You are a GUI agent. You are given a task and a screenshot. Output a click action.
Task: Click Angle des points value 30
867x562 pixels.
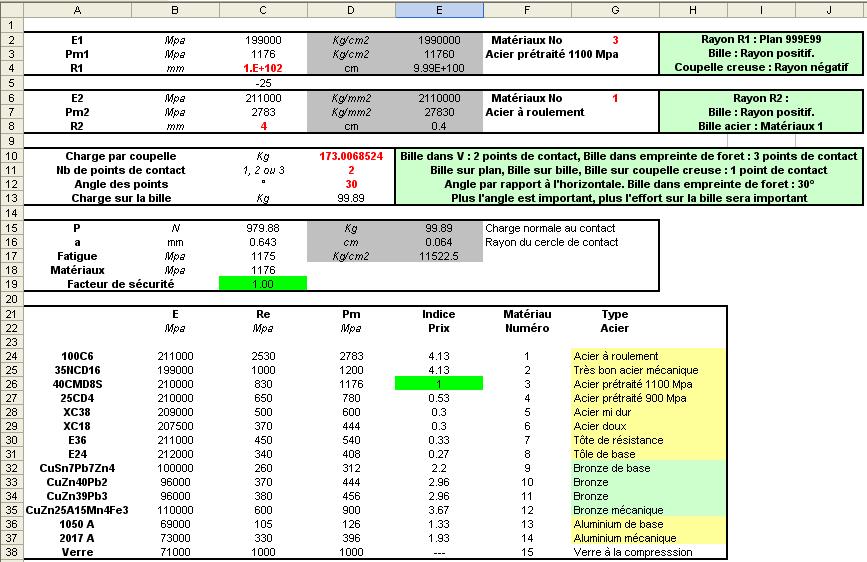point(351,184)
